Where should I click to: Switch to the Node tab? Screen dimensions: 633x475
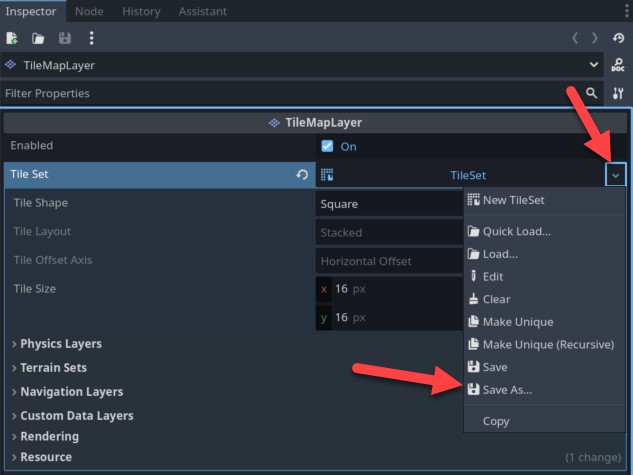pyautogui.click(x=89, y=11)
